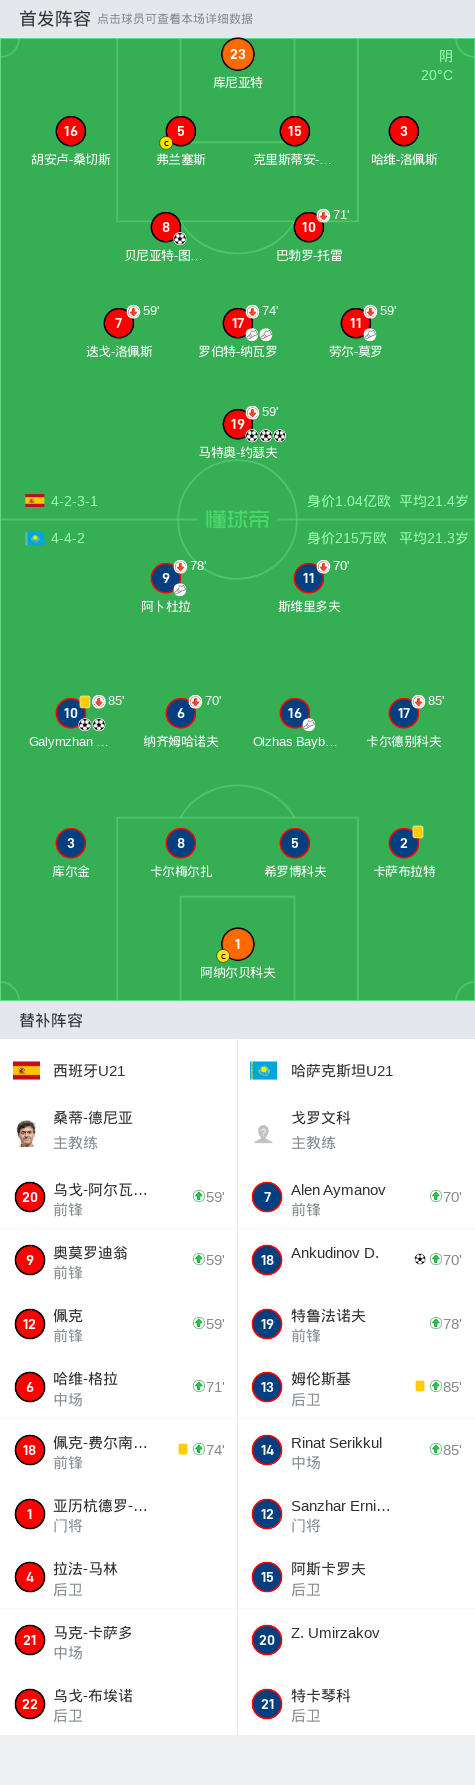Select substitute 18 Ankudinov D. entry
475x1785 pixels.
coord(356,1260)
